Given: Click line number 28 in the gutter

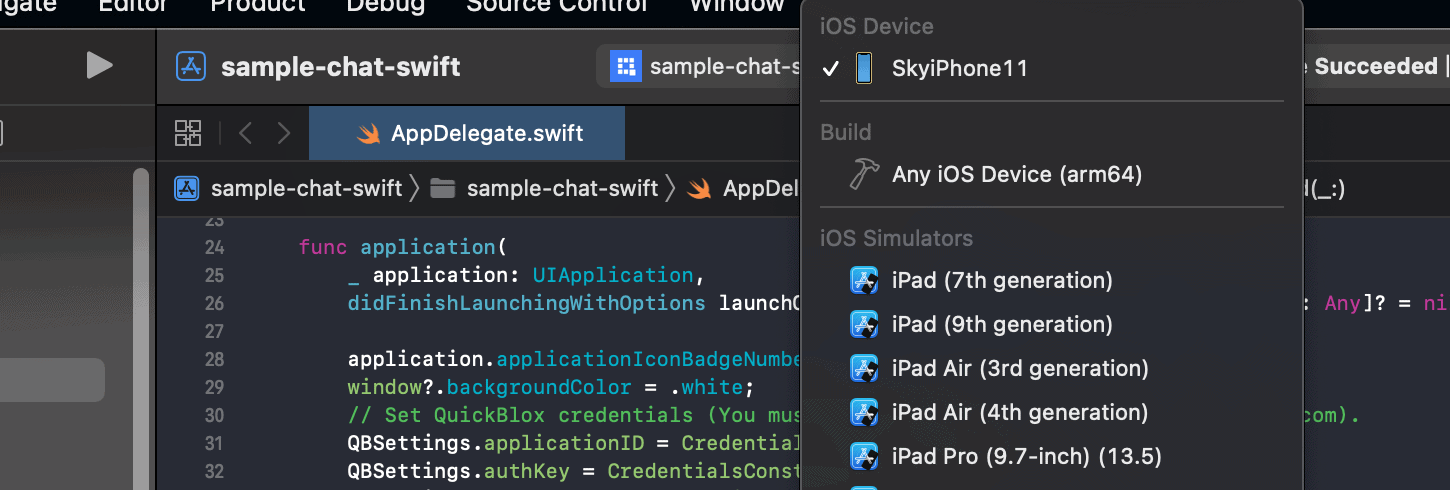Looking at the screenshot, I should (x=213, y=359).
